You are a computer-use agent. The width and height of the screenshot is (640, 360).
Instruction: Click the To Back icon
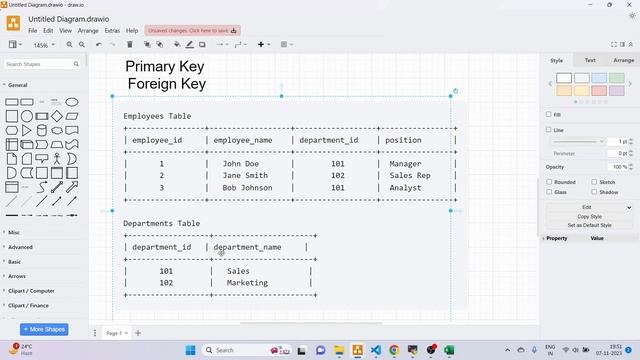(x=160, y=44)
